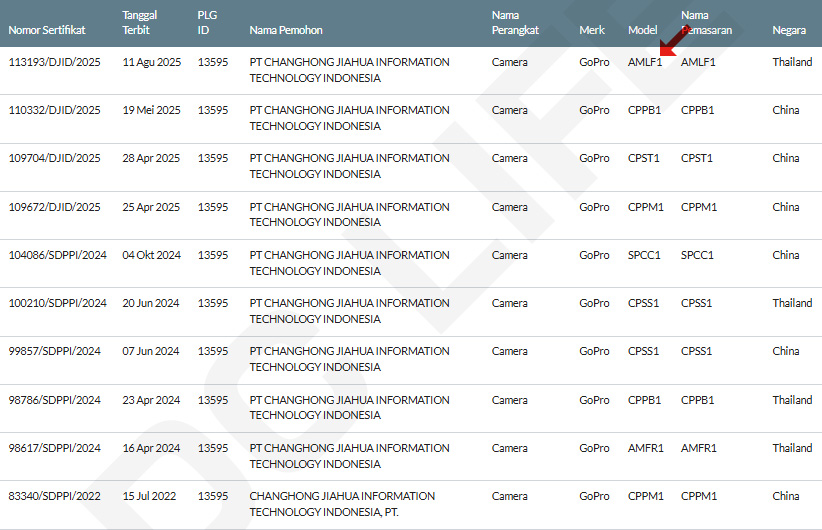This screenshot has width=822, height=530.
Task: Click AMFR1 in the Nama Pemasaran column
Action: (699, 448)
